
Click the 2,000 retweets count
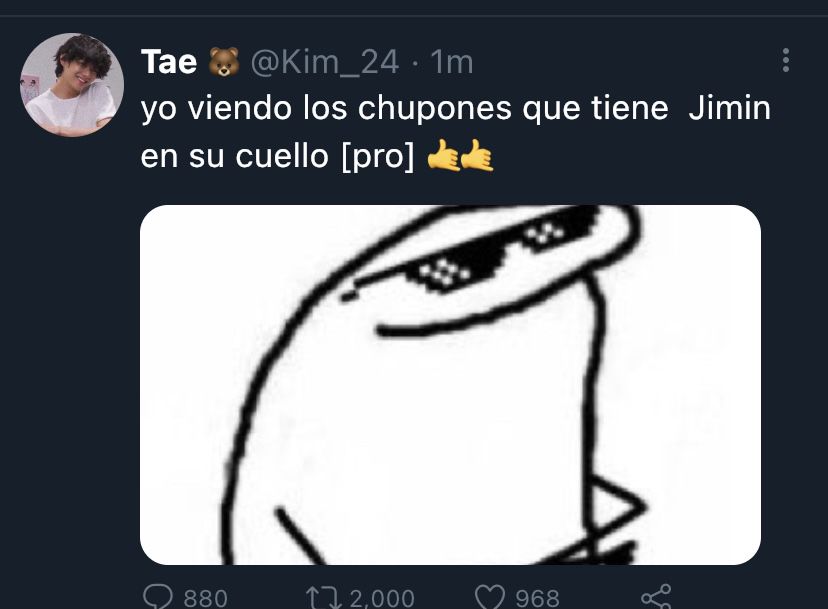pos(382,598)
